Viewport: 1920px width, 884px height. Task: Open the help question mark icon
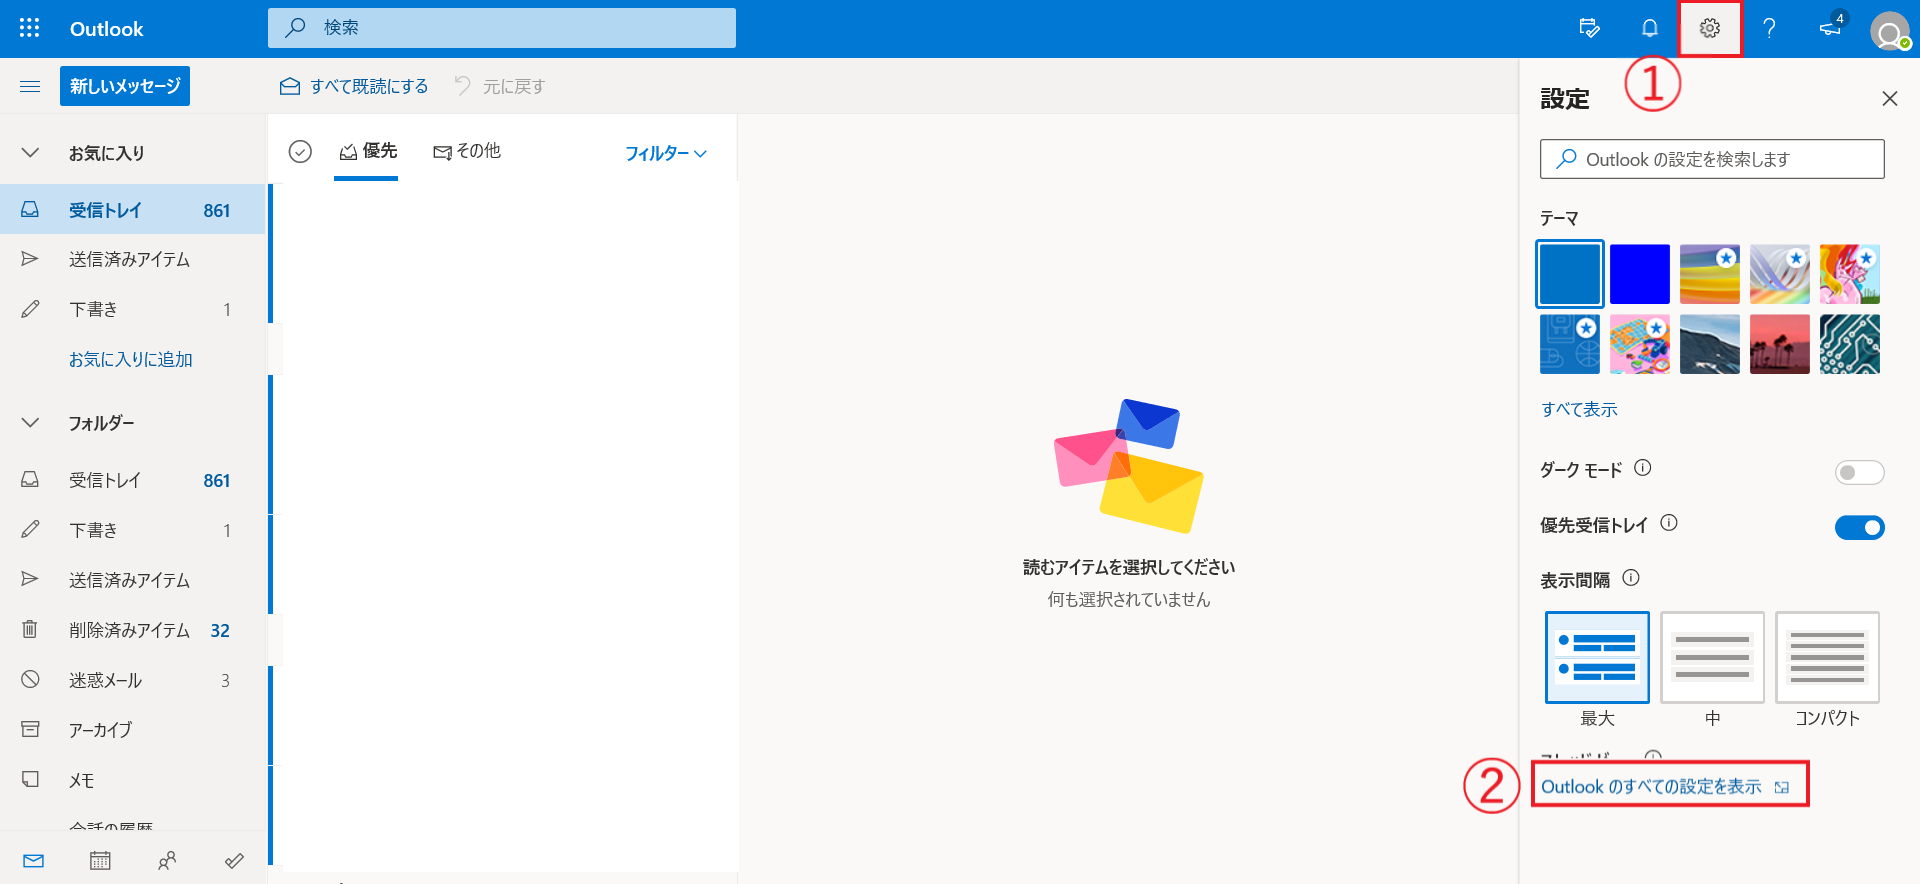(x=1769, y=28)
